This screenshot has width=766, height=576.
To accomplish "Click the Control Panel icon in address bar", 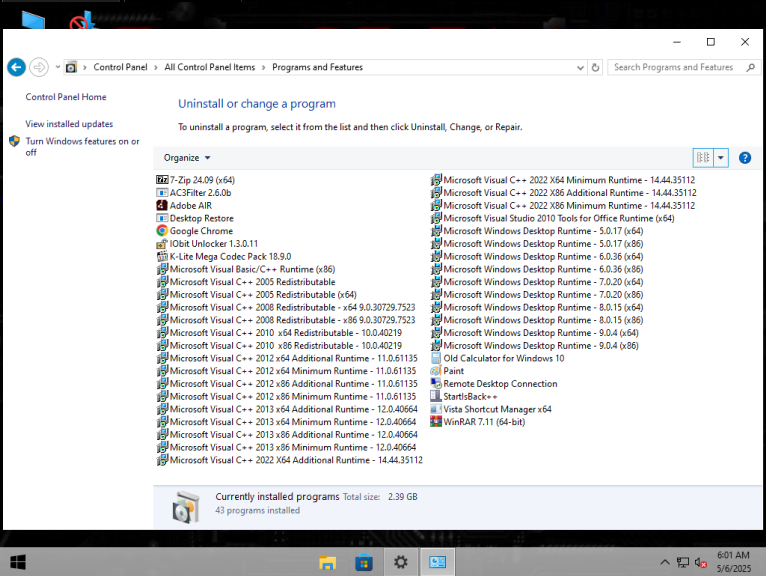I will [71, 67].
